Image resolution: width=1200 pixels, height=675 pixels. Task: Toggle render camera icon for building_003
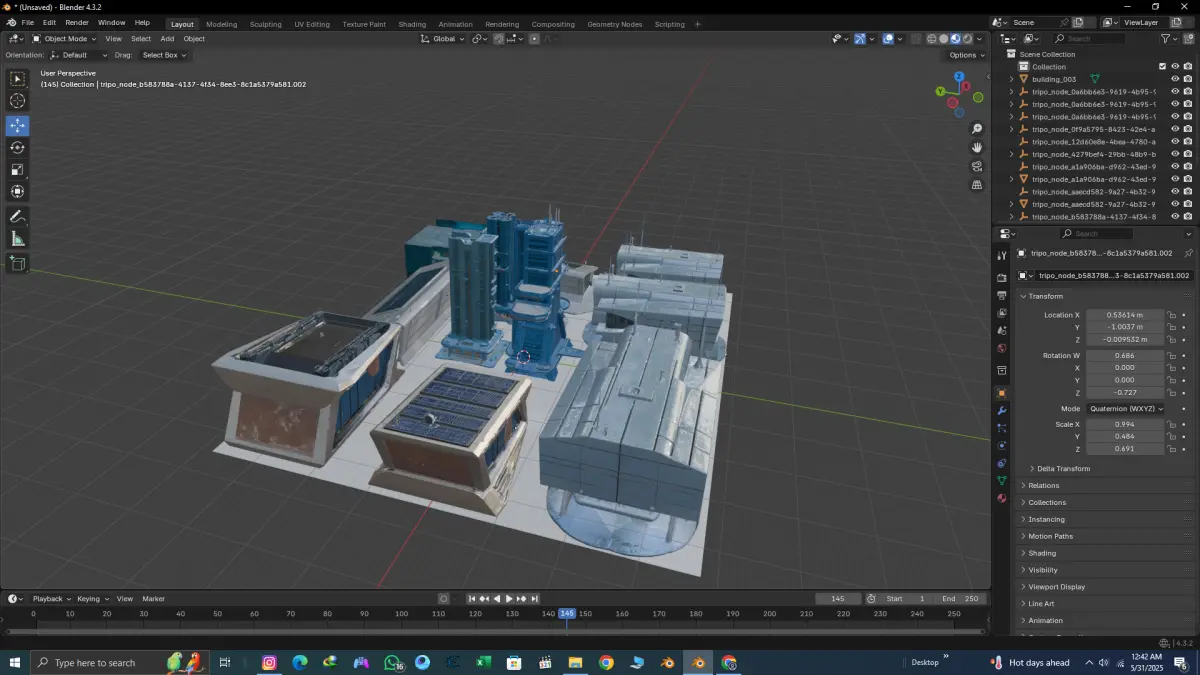click(x=1187, y=79)
